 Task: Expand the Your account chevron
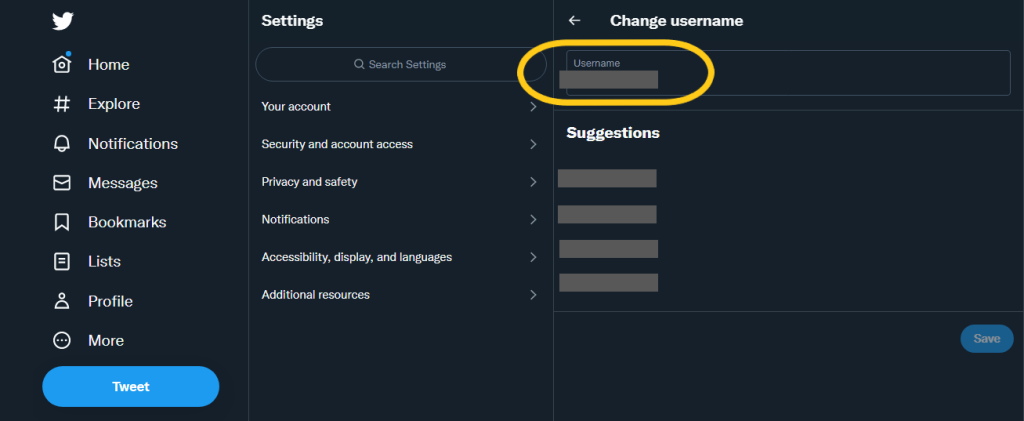pos(533,107)
